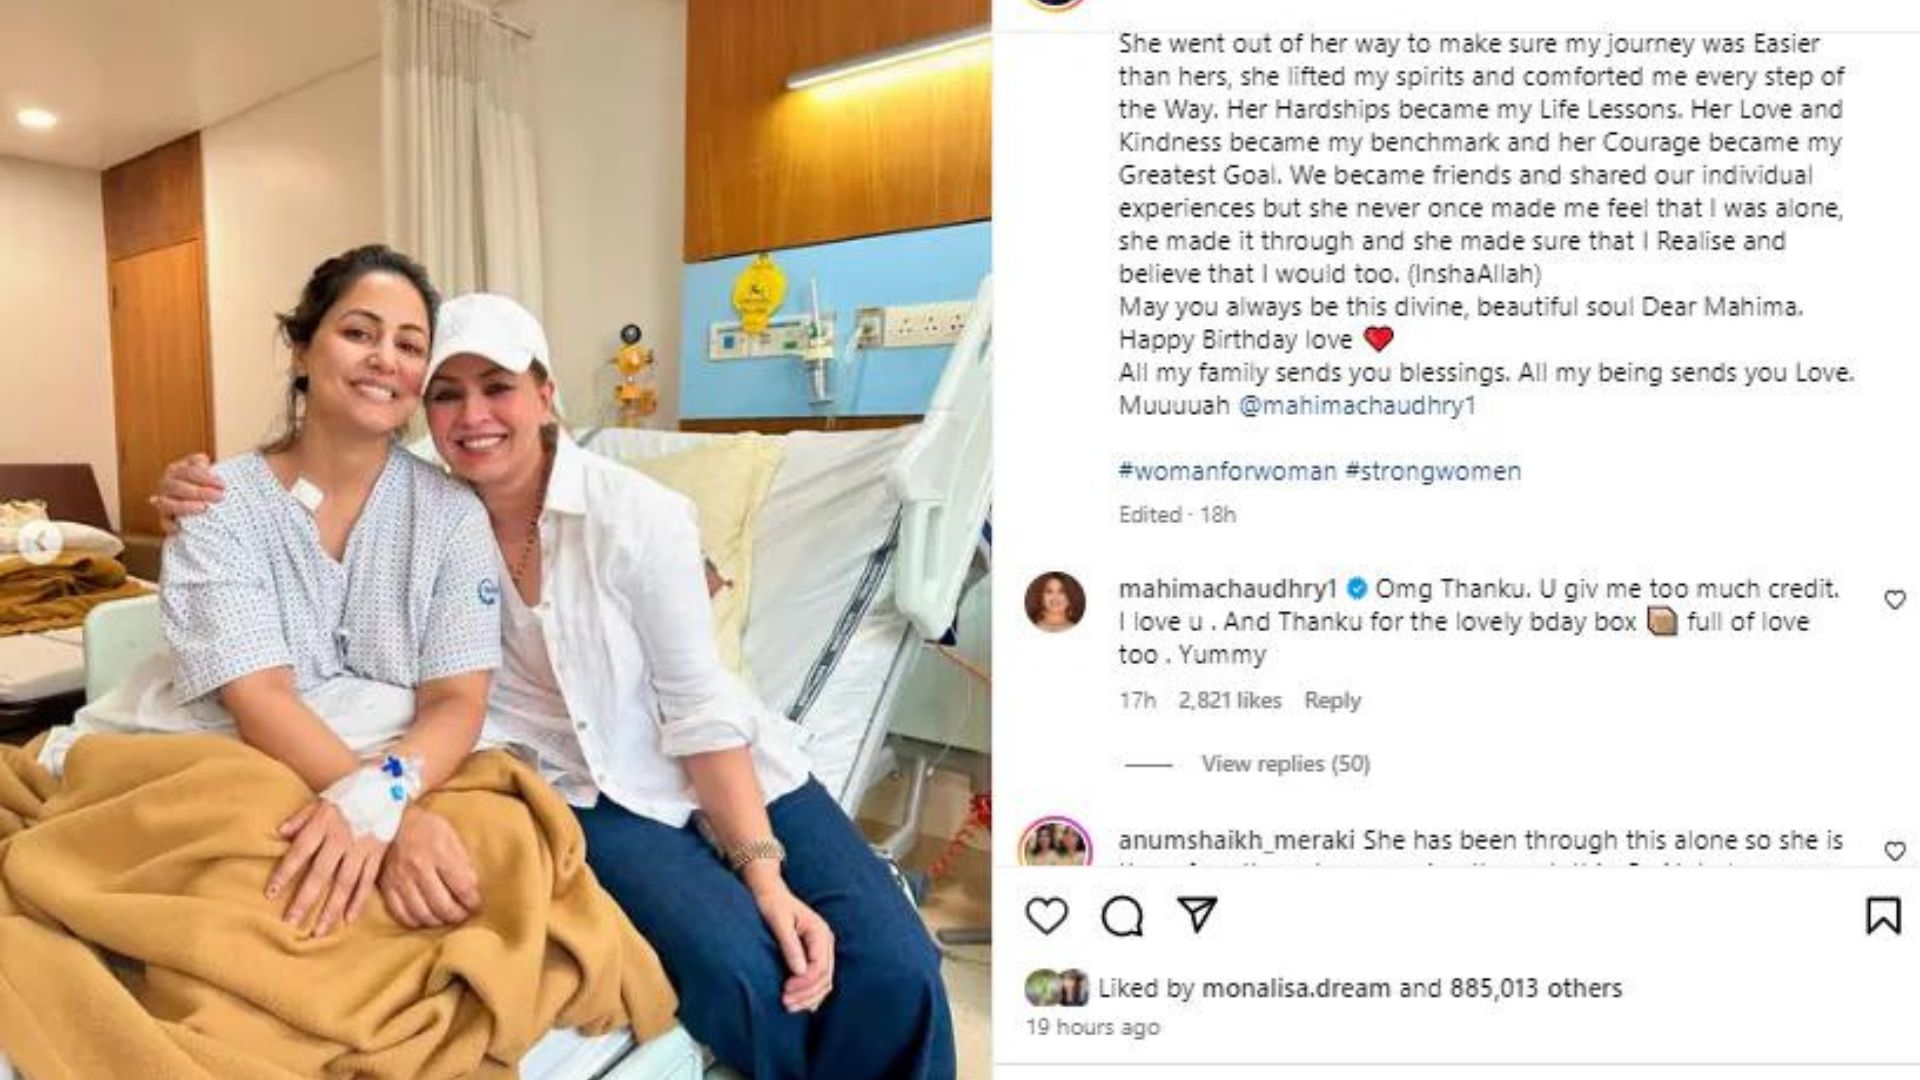Open mahimachaudhry1 profile avatar
The height and width of the screenshot is (1080, 1920).
[x=1055, y=602]
